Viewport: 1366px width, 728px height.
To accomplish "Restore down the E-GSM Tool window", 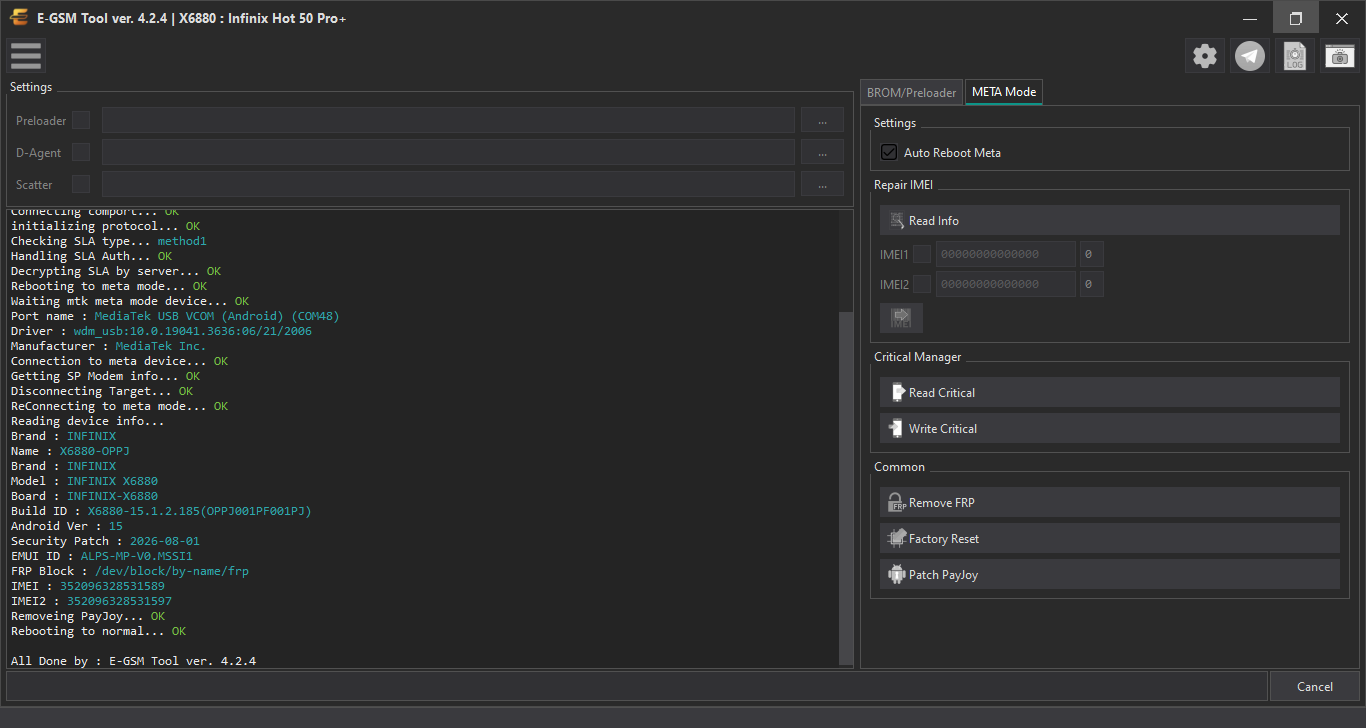I will tap(1296, 18).
